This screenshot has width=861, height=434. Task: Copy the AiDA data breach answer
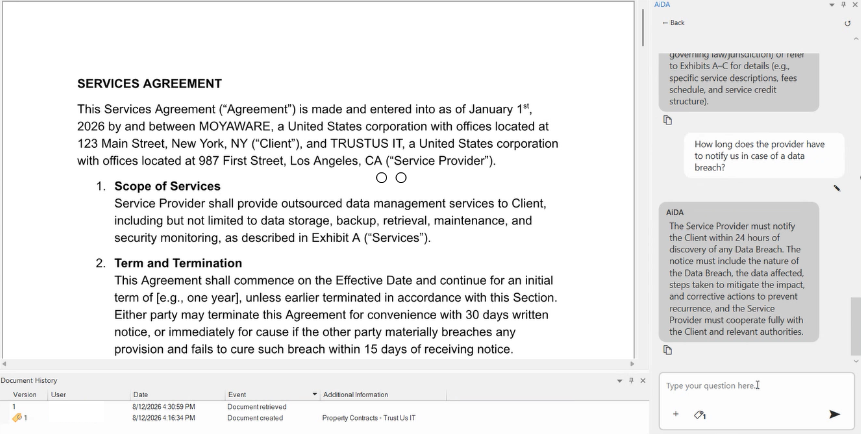pyautogui.click(x=668, y=350)
